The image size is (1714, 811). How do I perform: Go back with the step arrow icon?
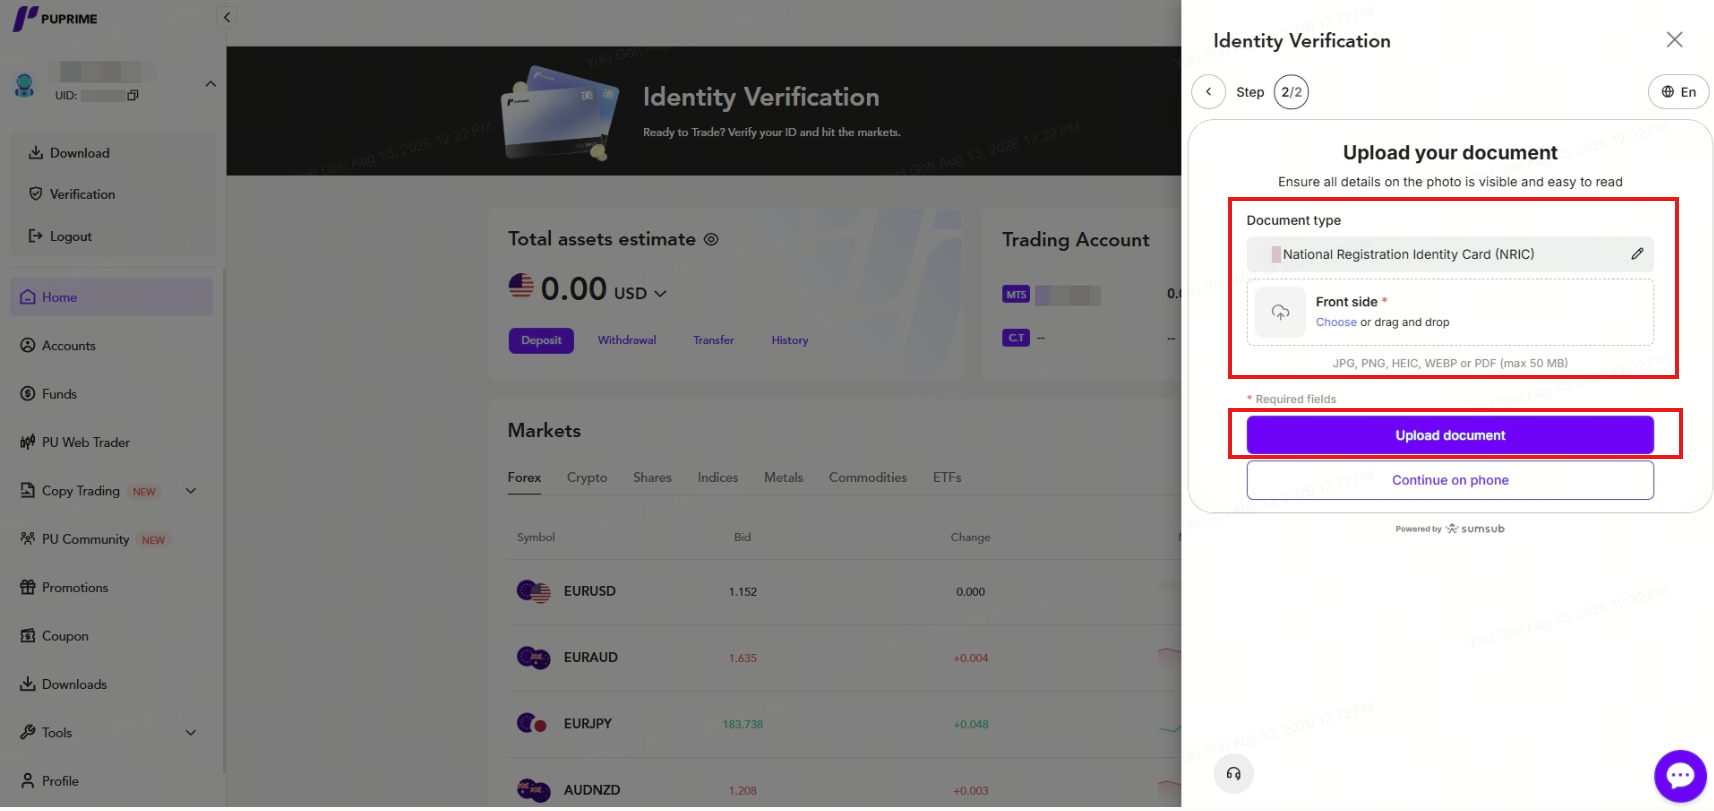(x=1208, y=92)
